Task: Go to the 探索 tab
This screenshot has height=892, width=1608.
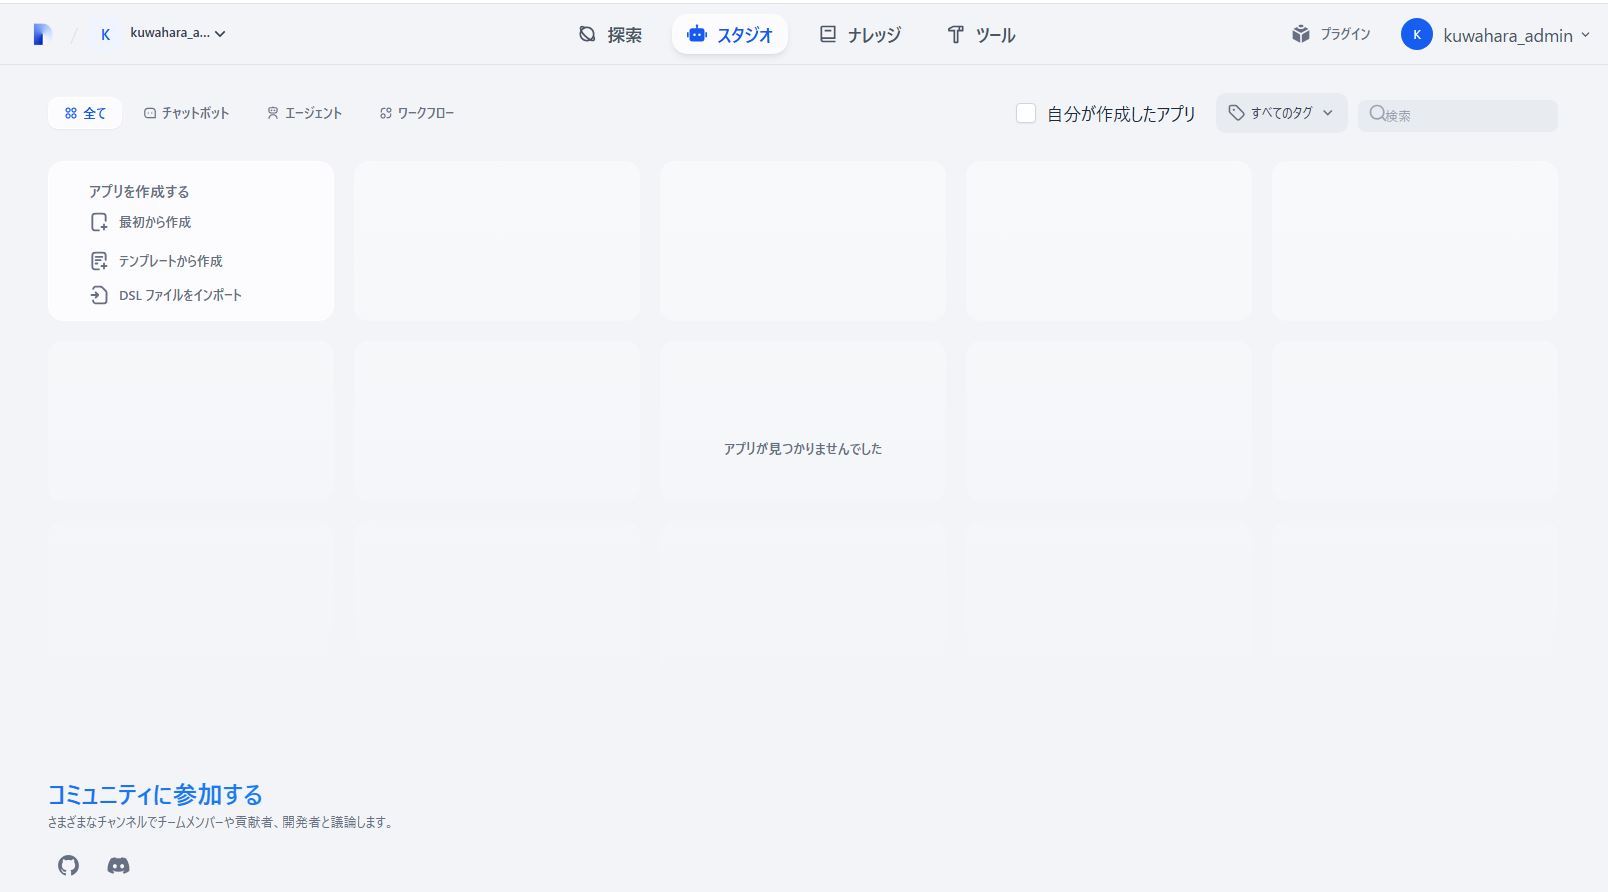Action: 610,35
